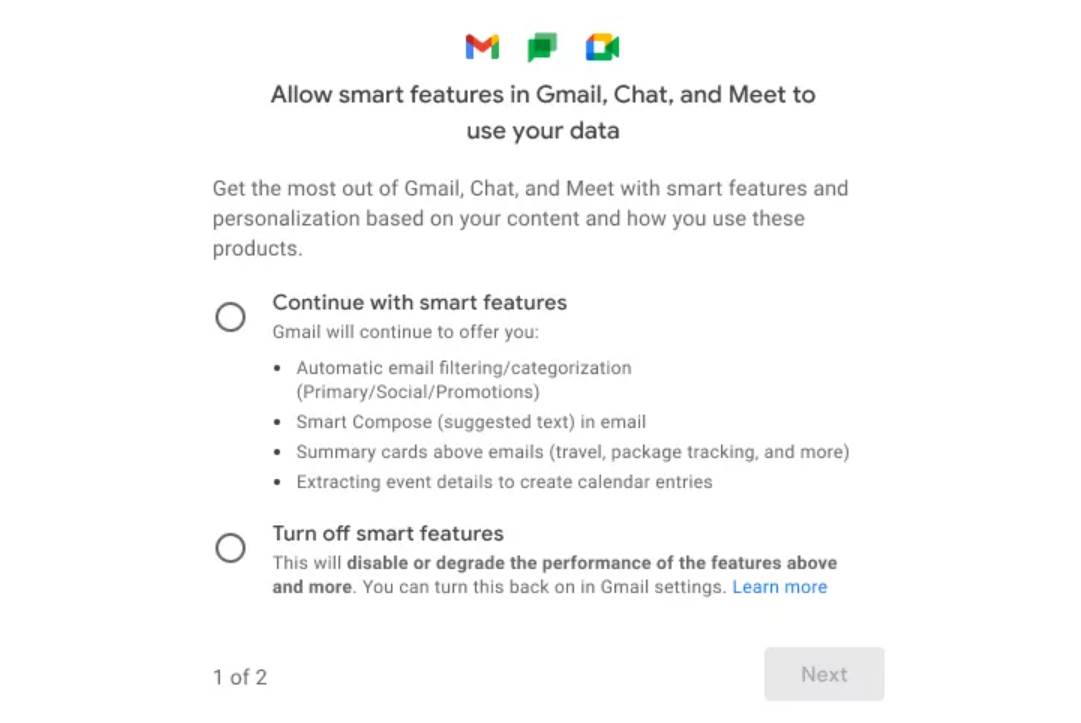Viewport: 1081px width, 723px height.
Task: Click the middle icon of the three logos
Action: pyautogui.click(x=541, y=47)
